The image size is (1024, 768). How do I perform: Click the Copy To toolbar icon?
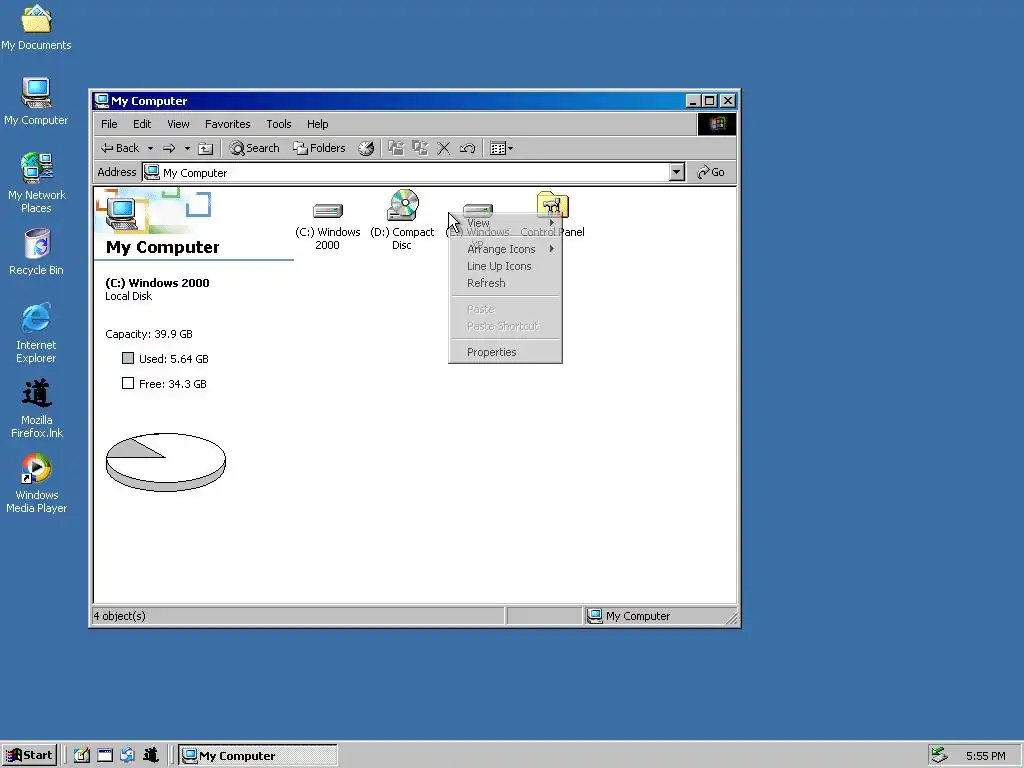[x=420, y=148]
